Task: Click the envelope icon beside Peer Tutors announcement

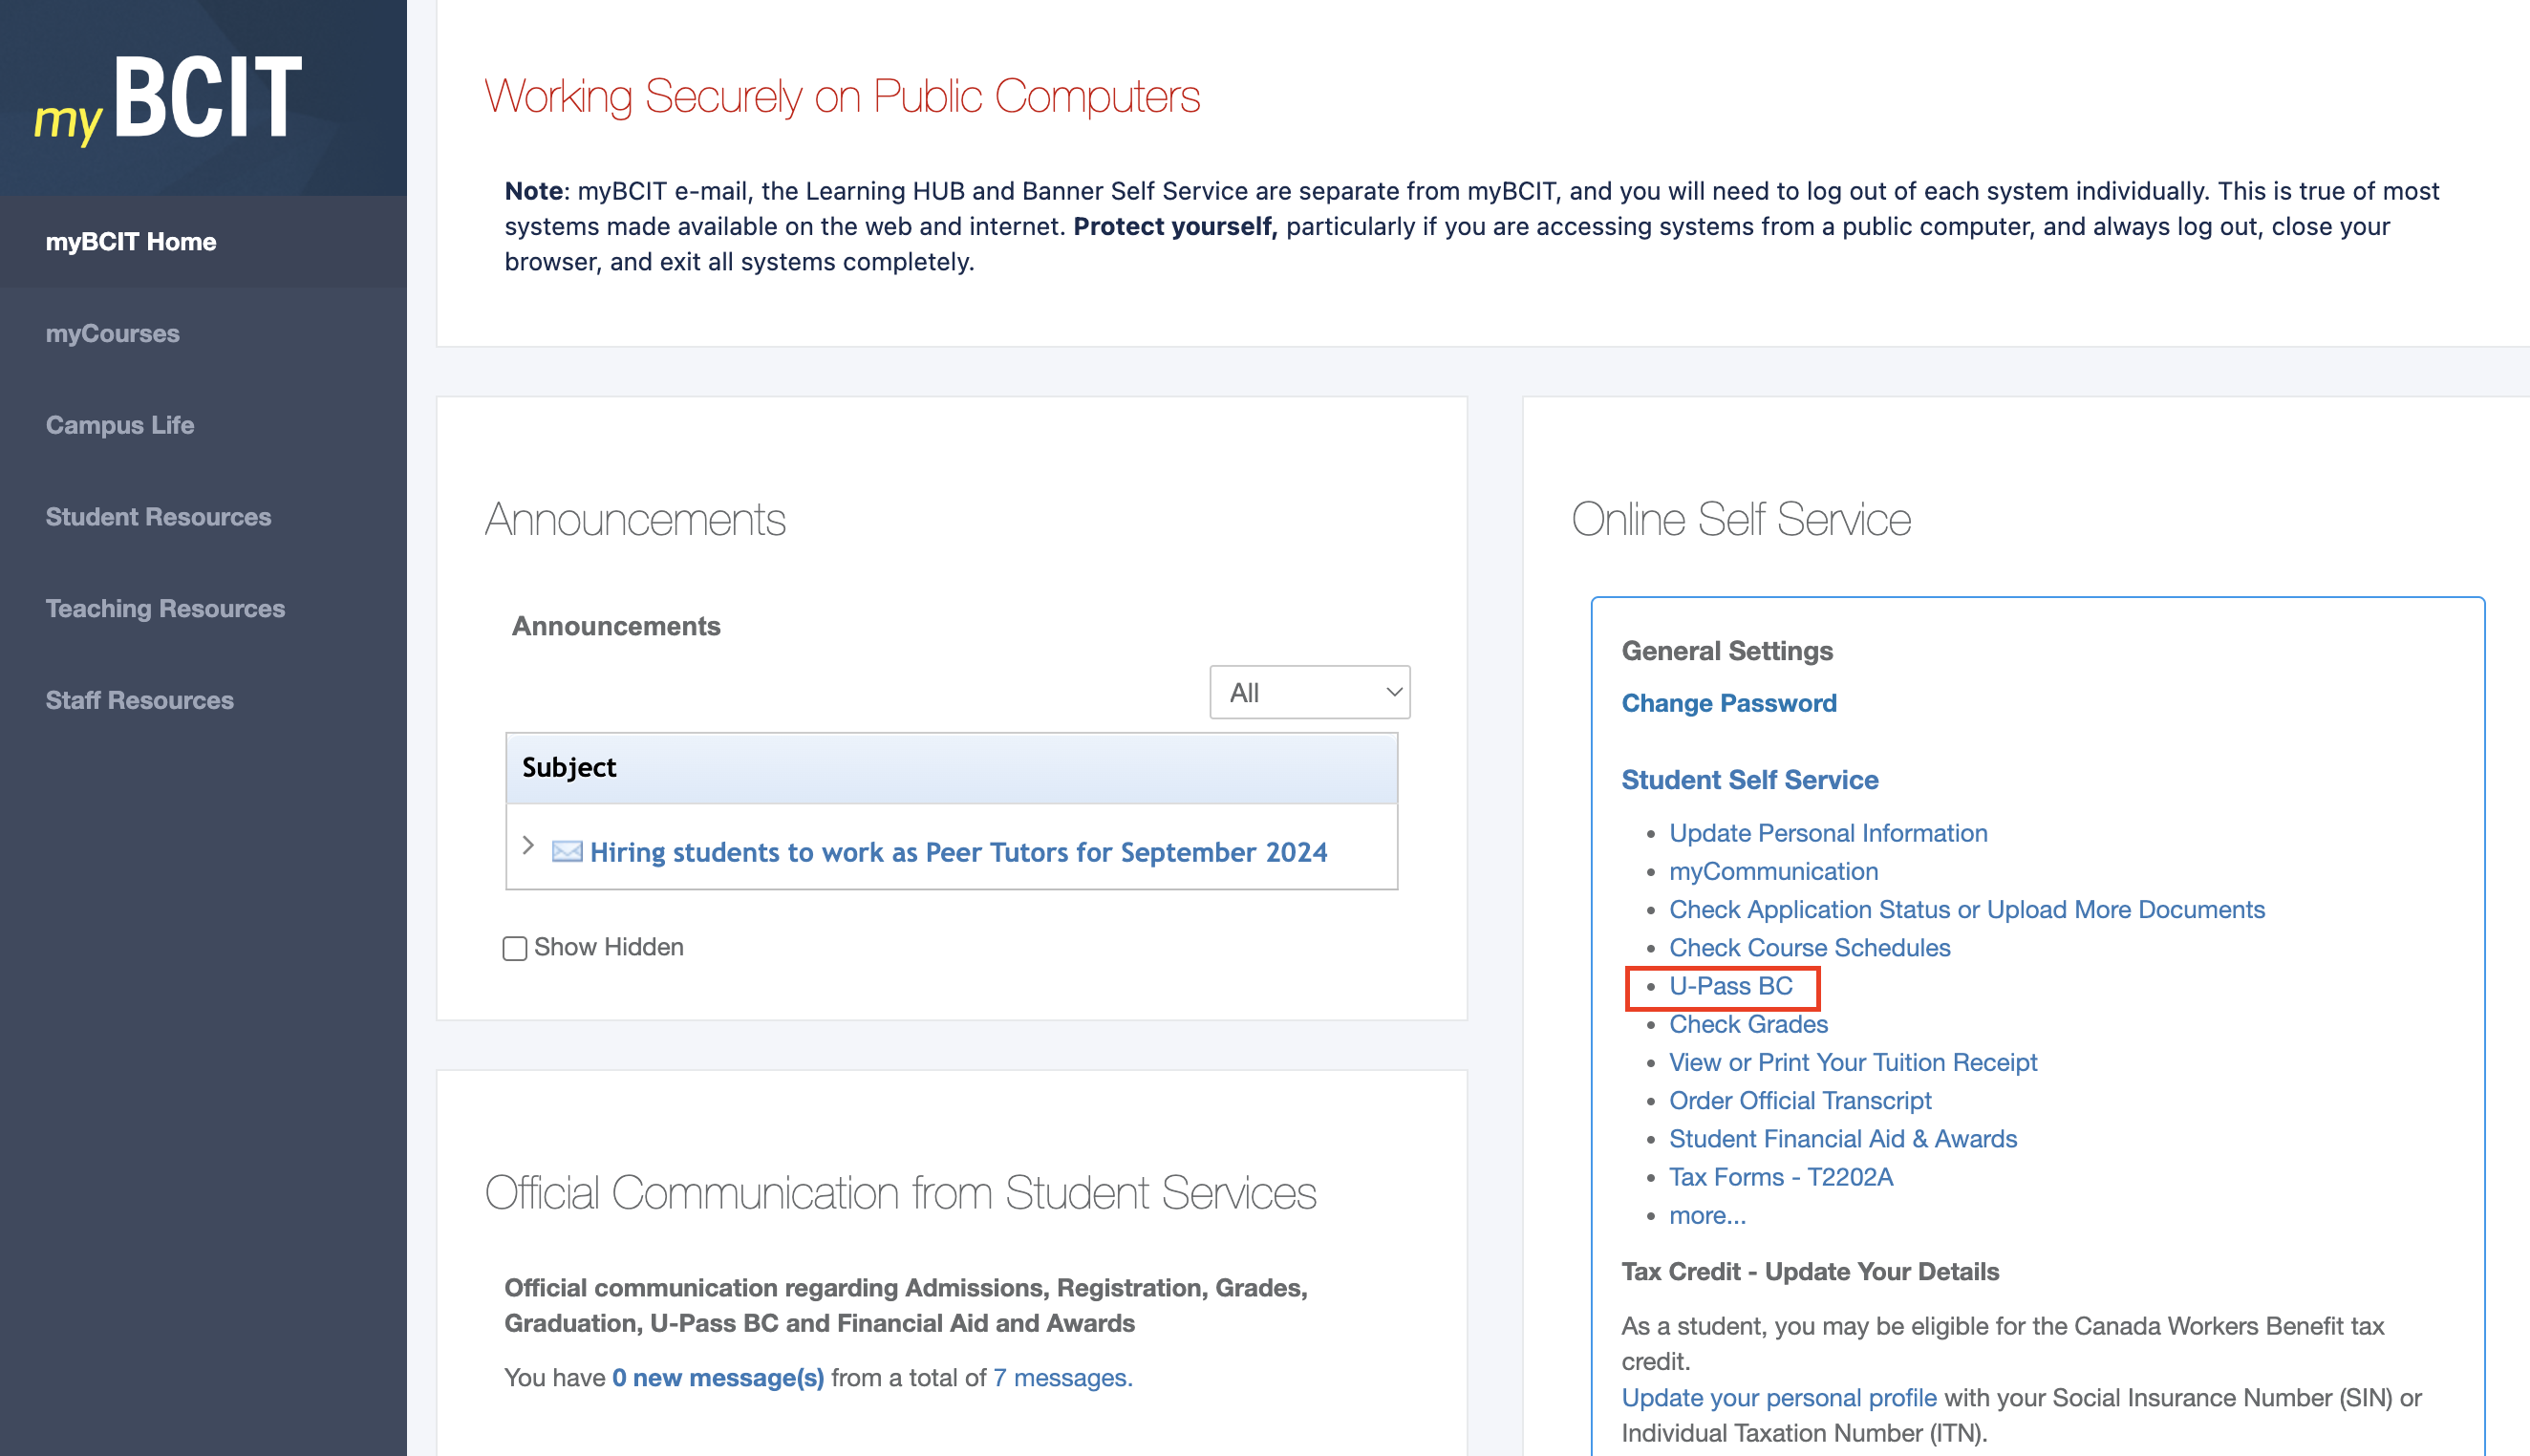Action: point(567,851)
